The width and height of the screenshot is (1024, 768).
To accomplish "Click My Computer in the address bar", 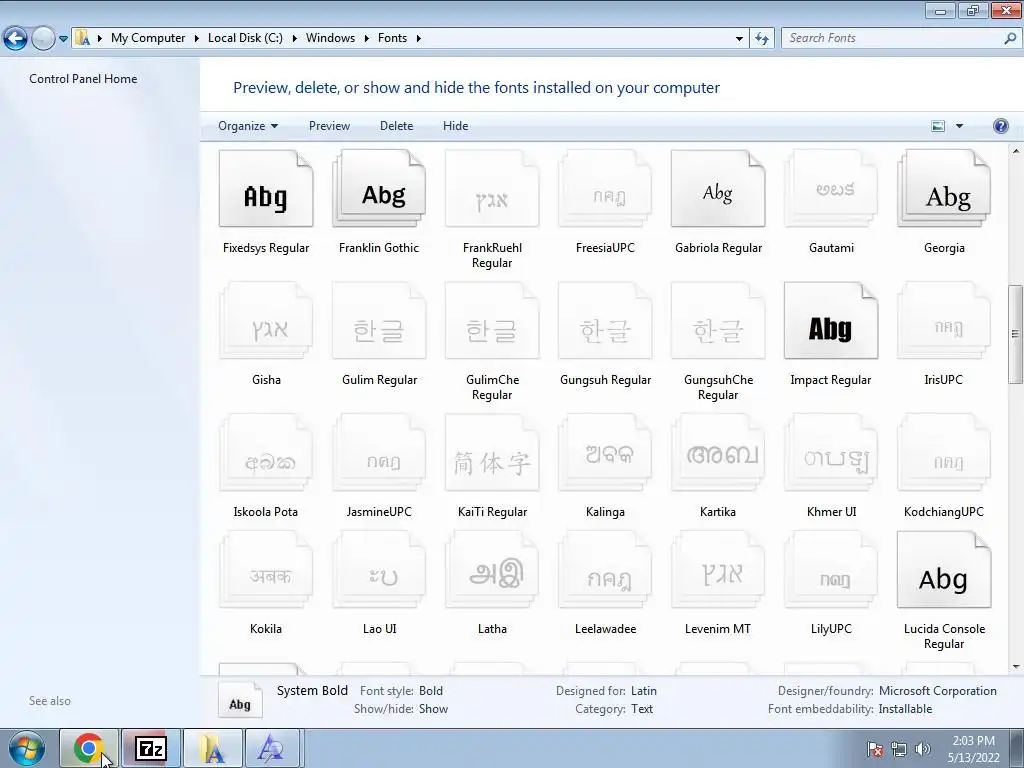I will point(148,38).
